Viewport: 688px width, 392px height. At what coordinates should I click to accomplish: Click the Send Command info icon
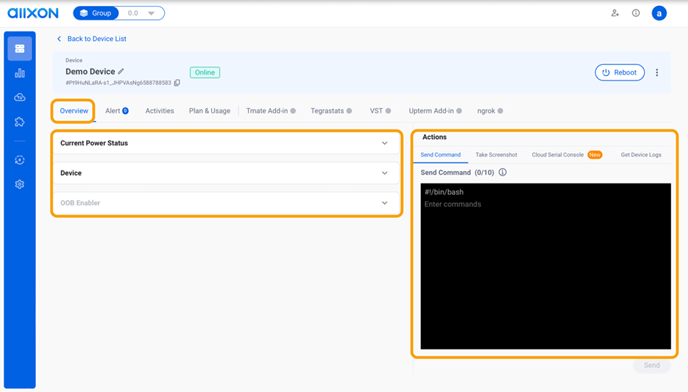point(502,172)
